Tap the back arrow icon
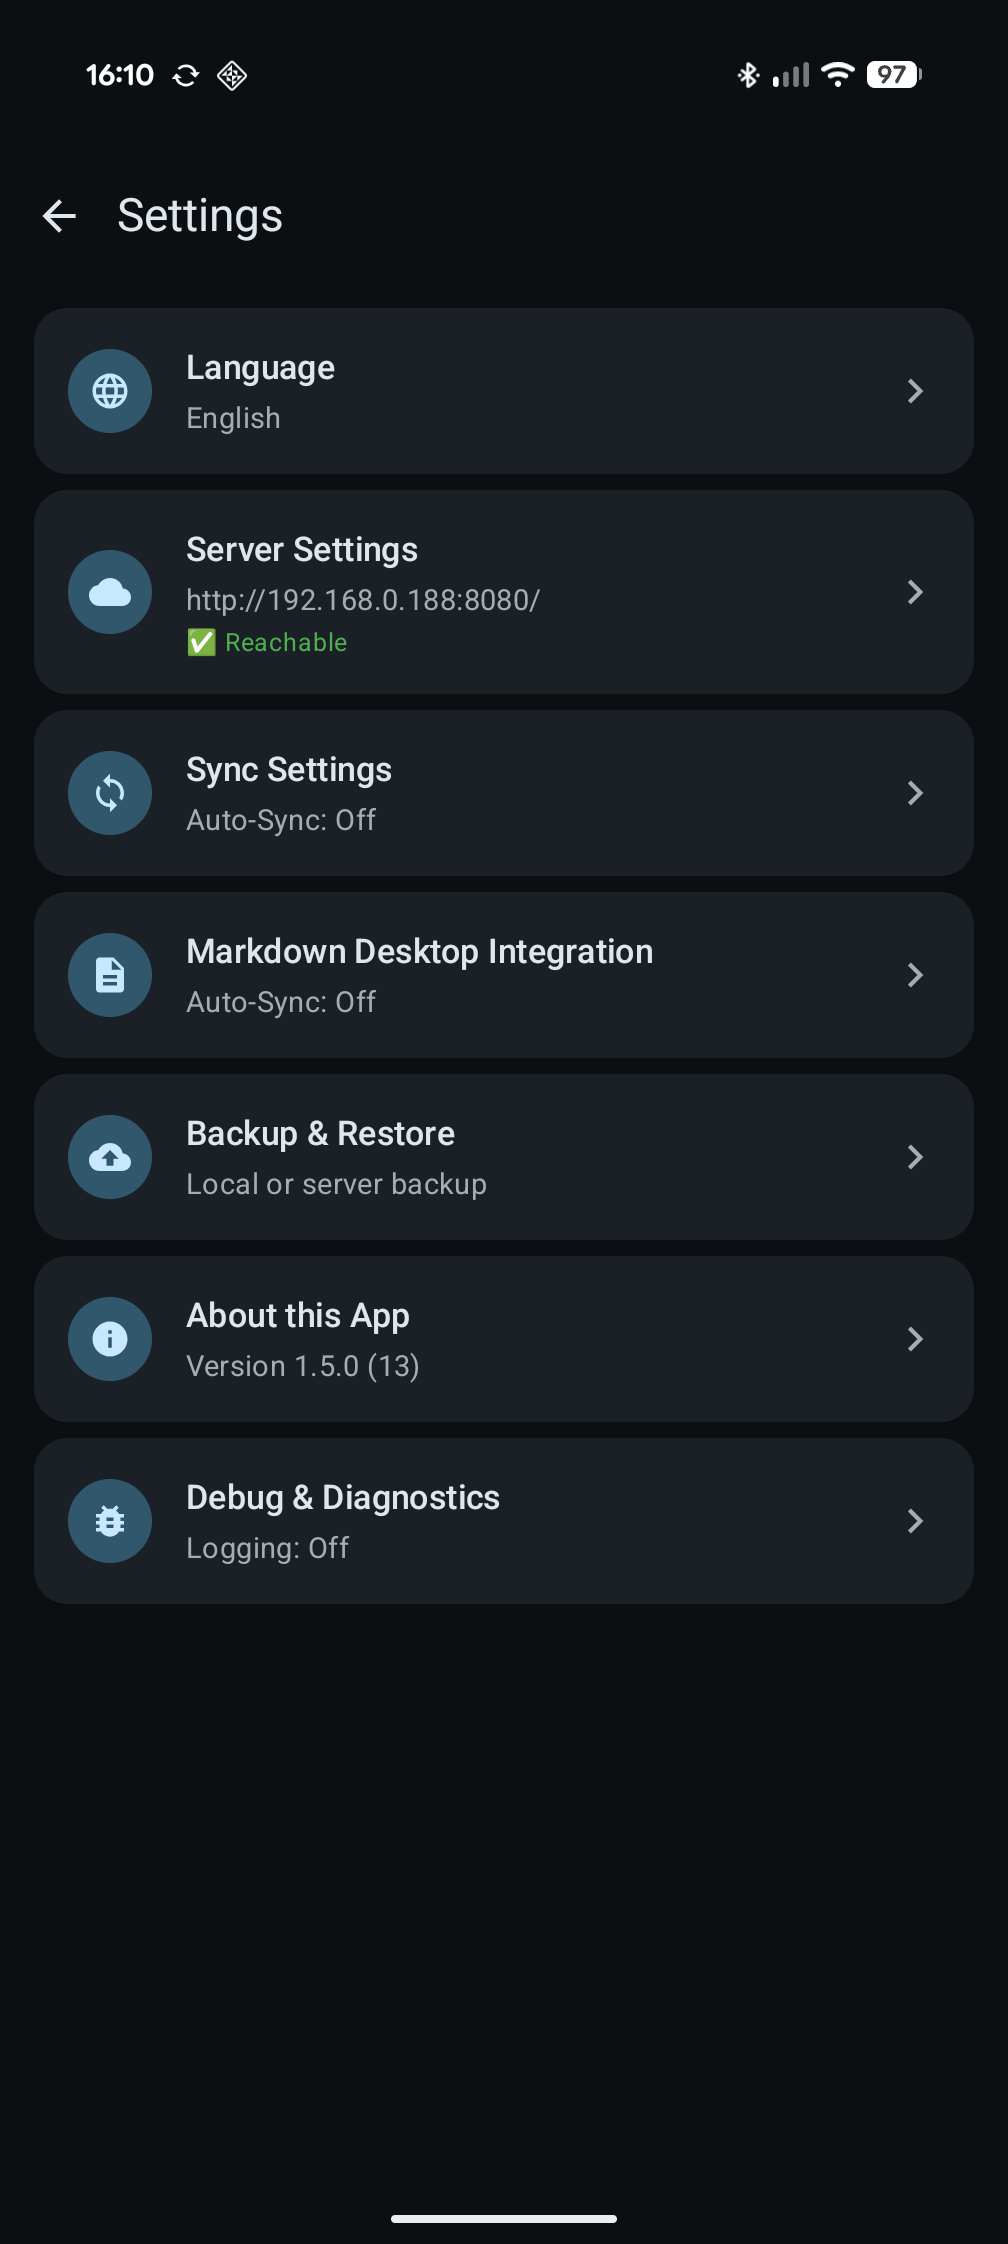 (60, 216)
